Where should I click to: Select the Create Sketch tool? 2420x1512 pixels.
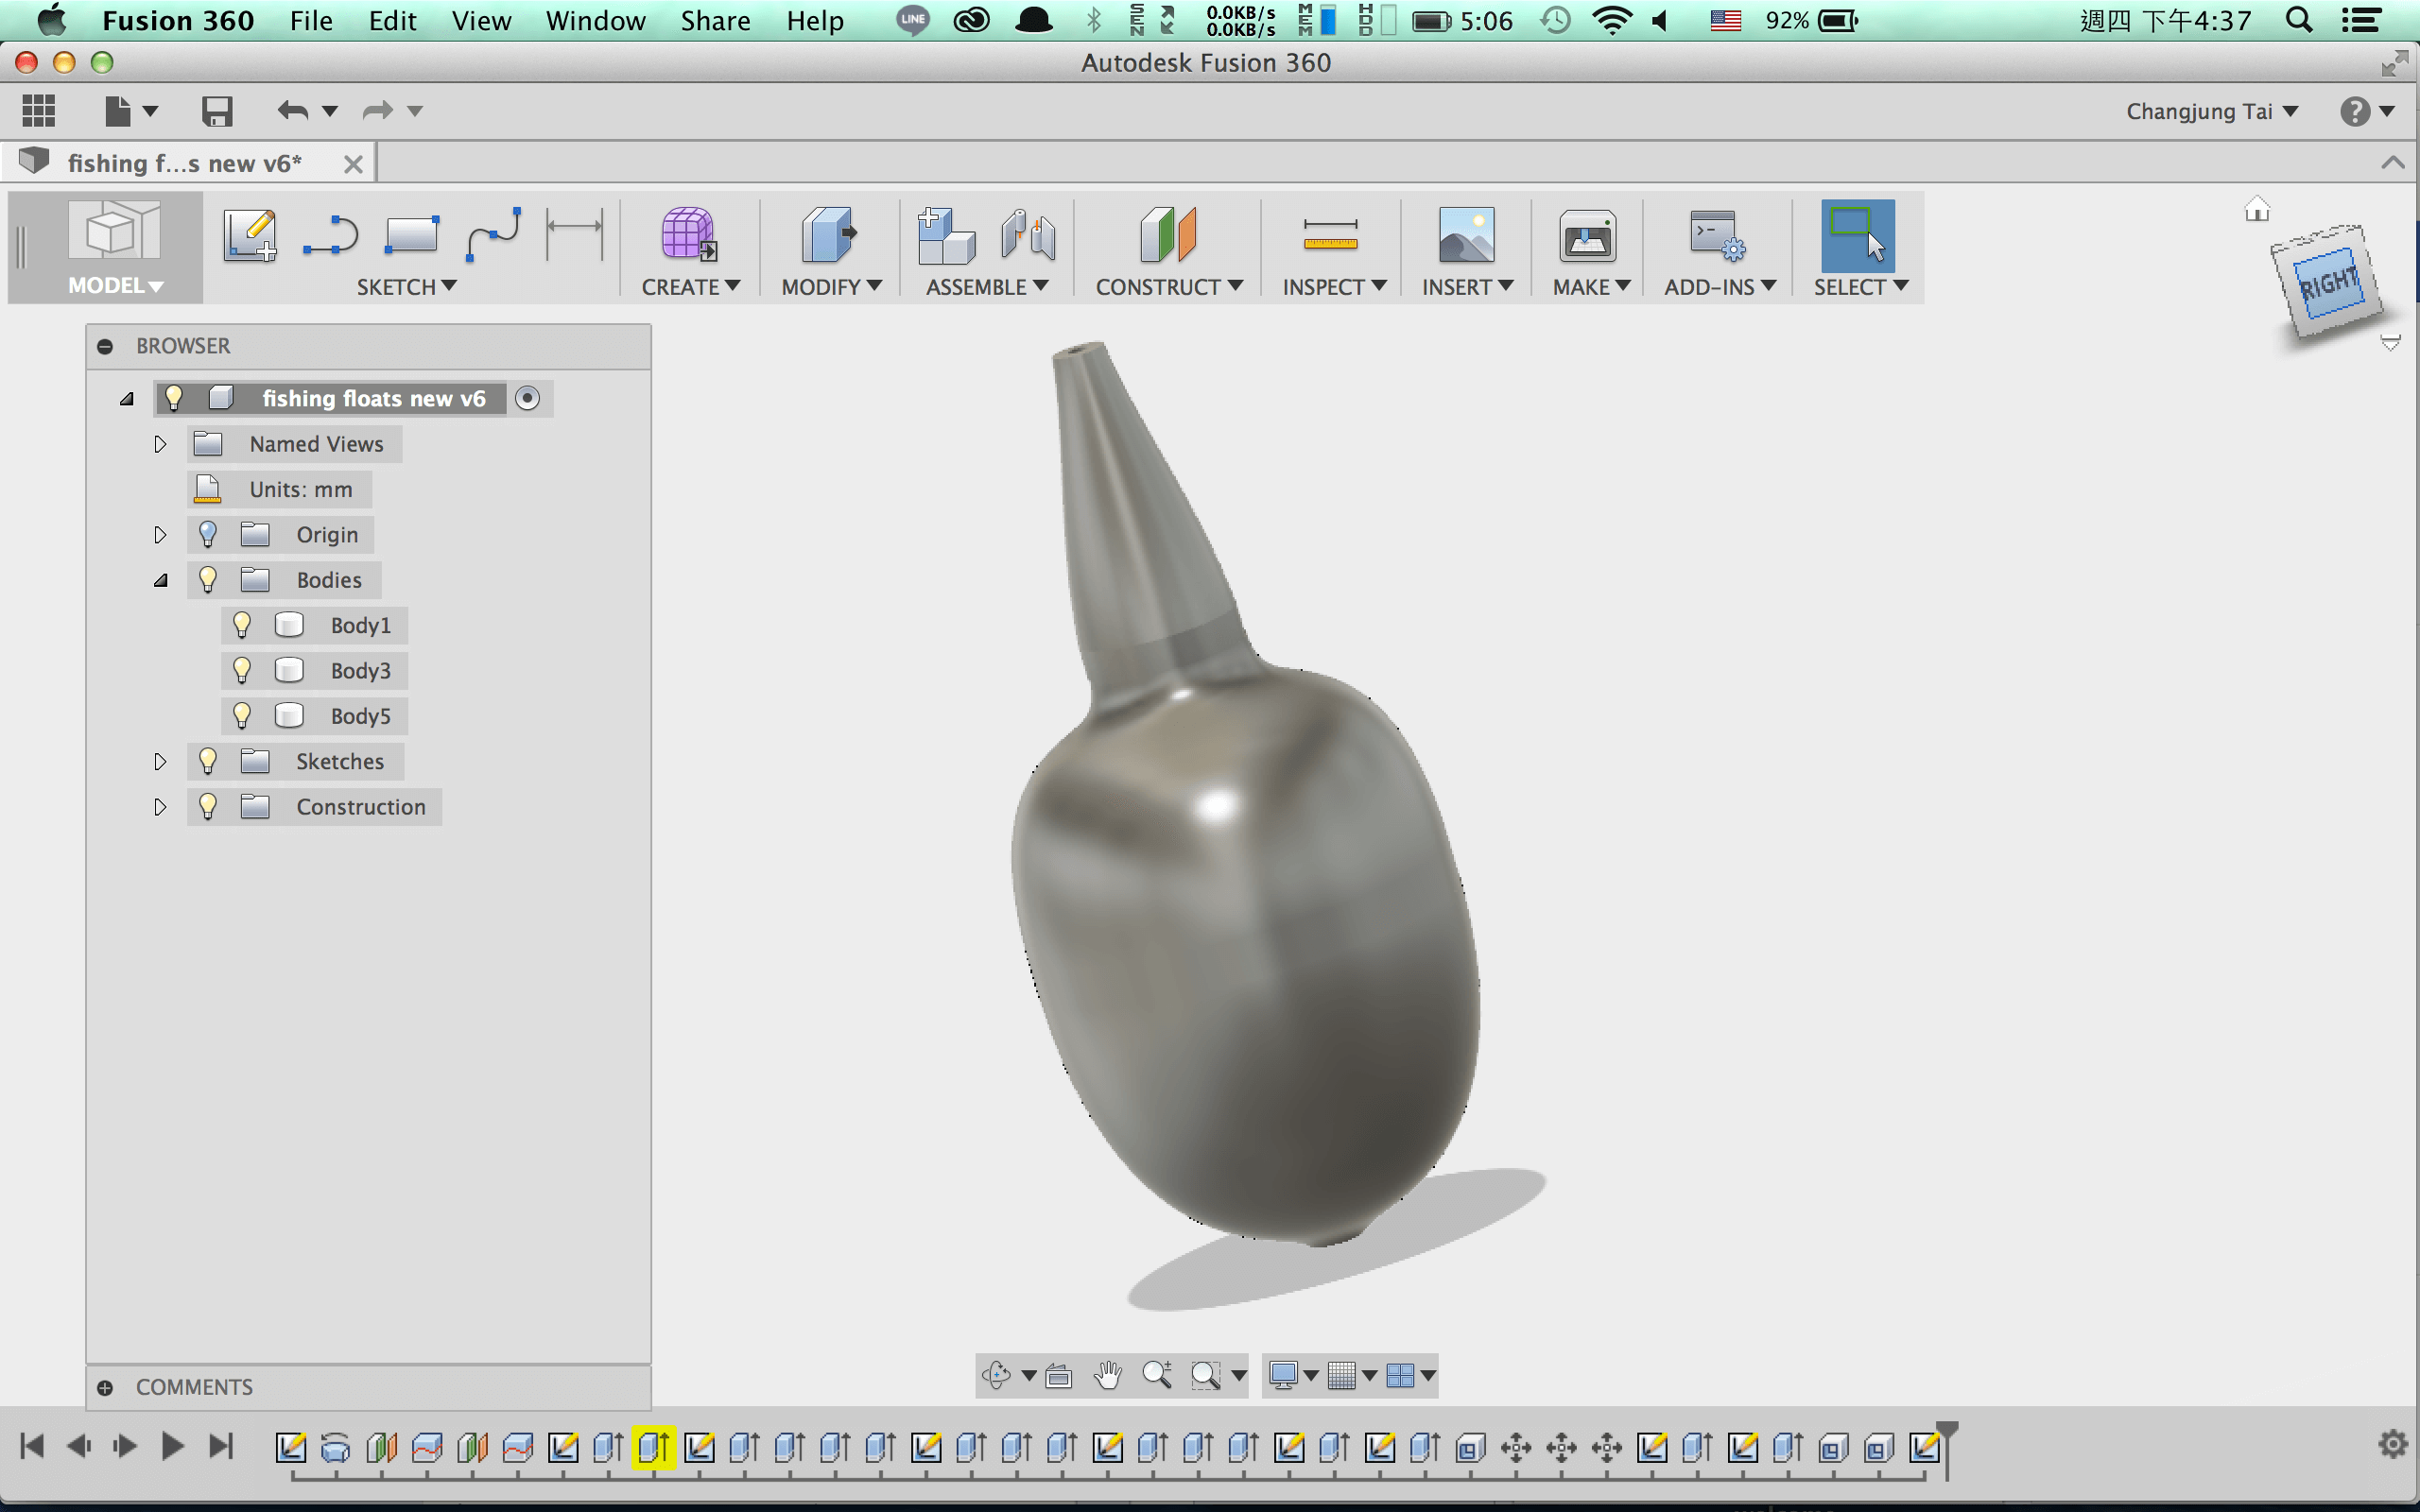[249, 236]
